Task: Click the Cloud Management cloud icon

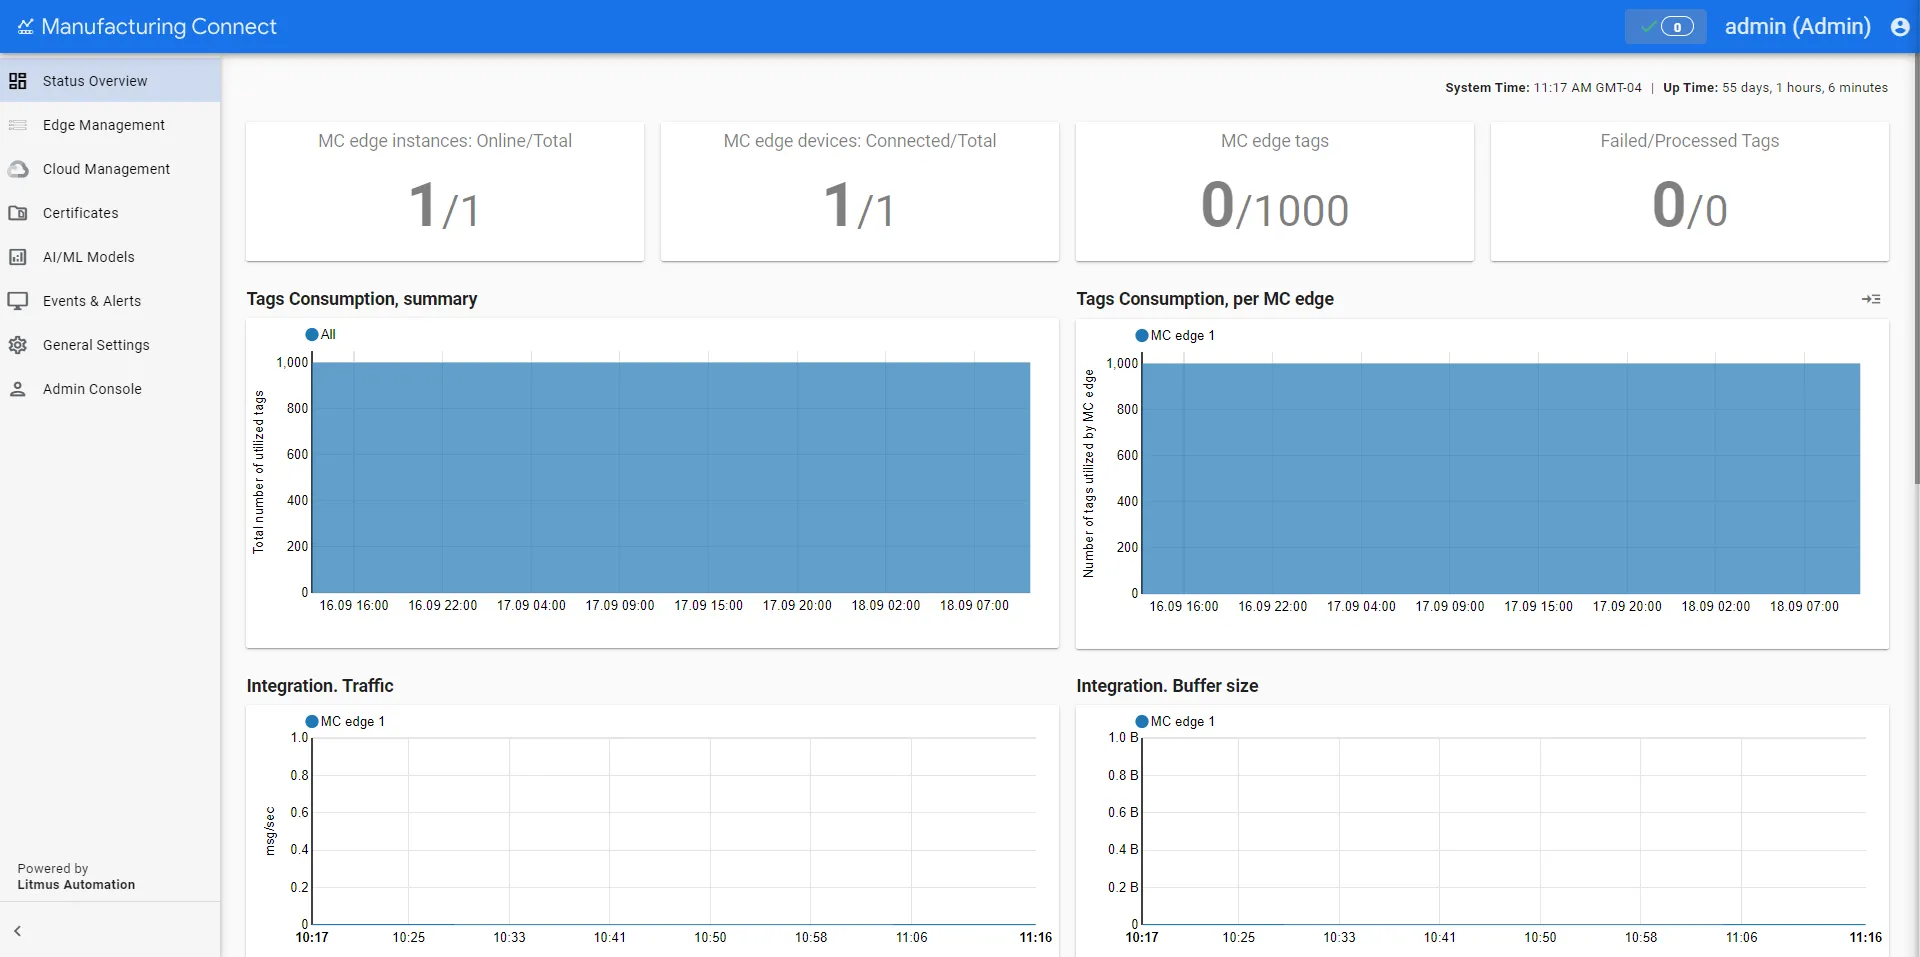Action: (x=18, y=169)
